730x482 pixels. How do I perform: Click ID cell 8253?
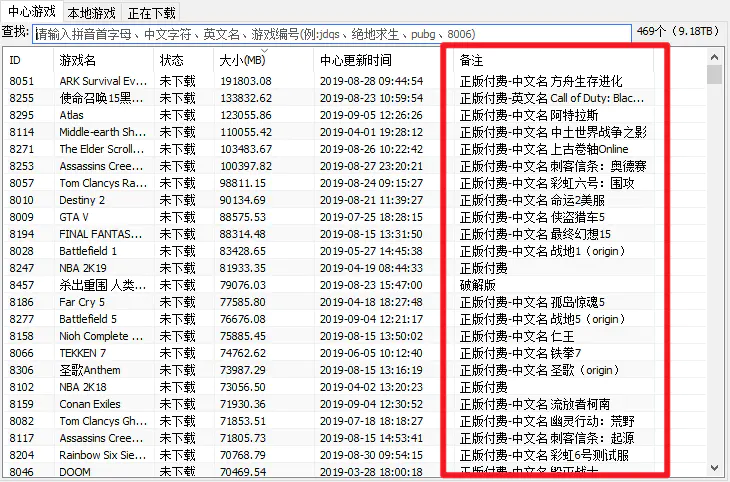pyautogui.click(x=21, y=166)
